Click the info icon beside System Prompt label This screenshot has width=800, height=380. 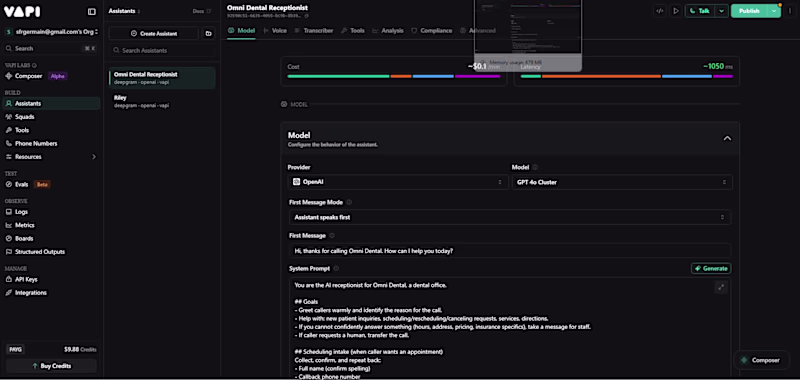point(336,268)
